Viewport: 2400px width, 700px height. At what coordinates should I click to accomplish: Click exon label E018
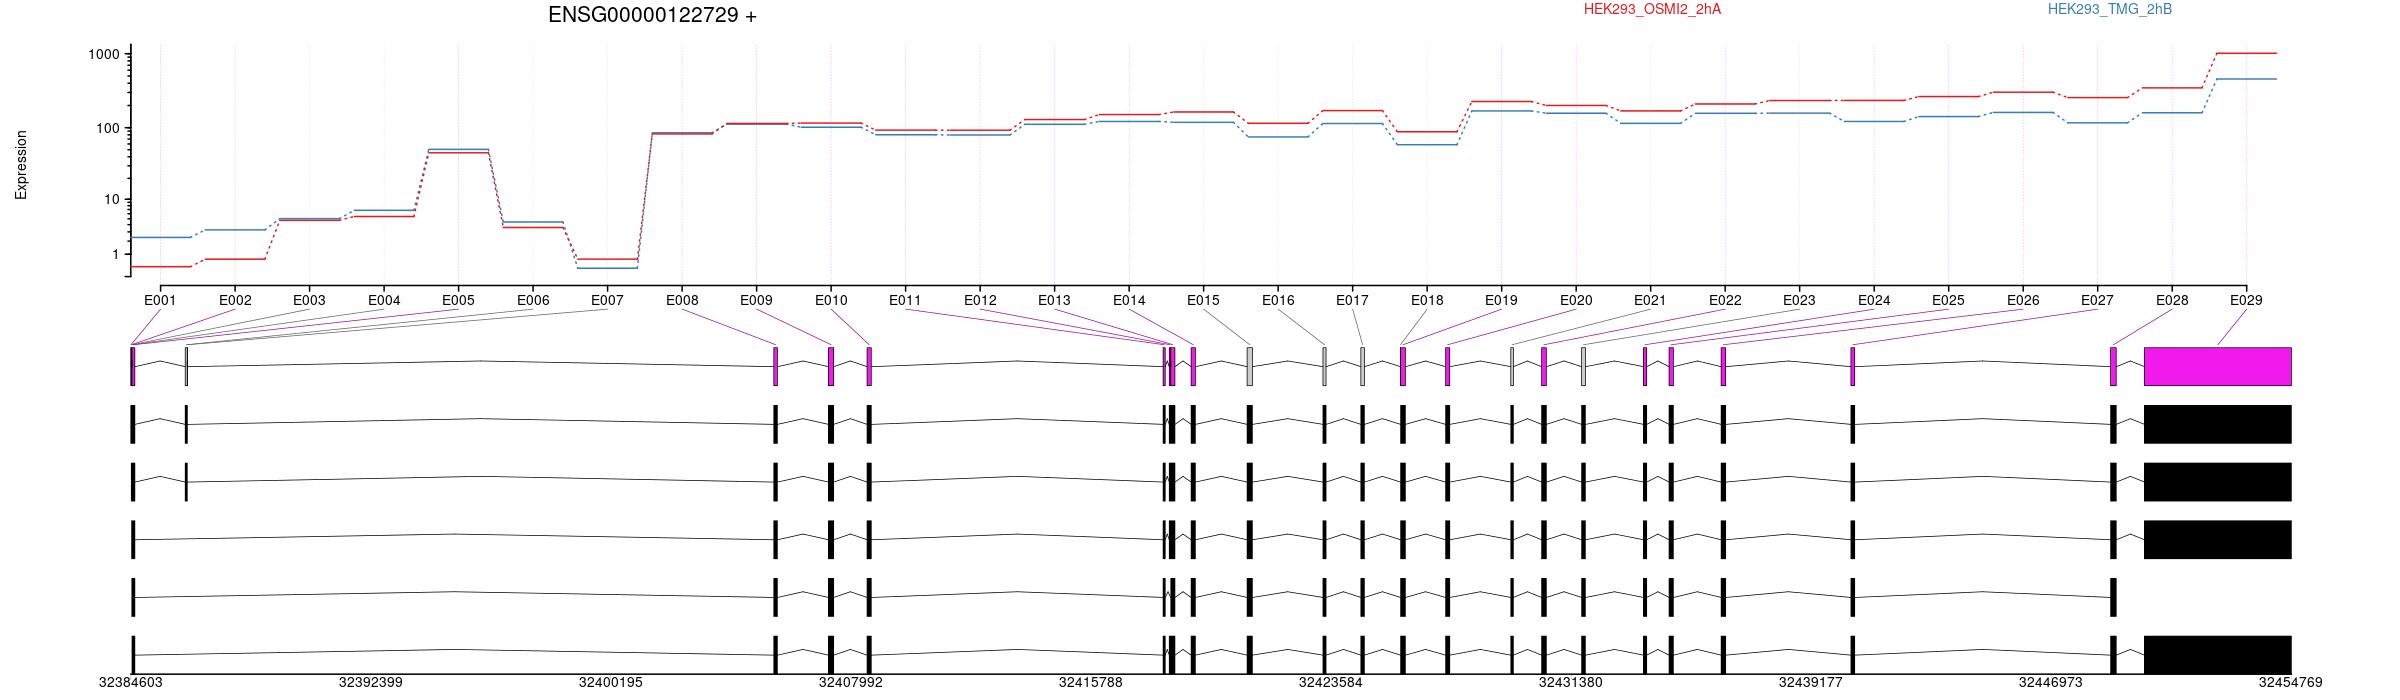pos(1427,300)
